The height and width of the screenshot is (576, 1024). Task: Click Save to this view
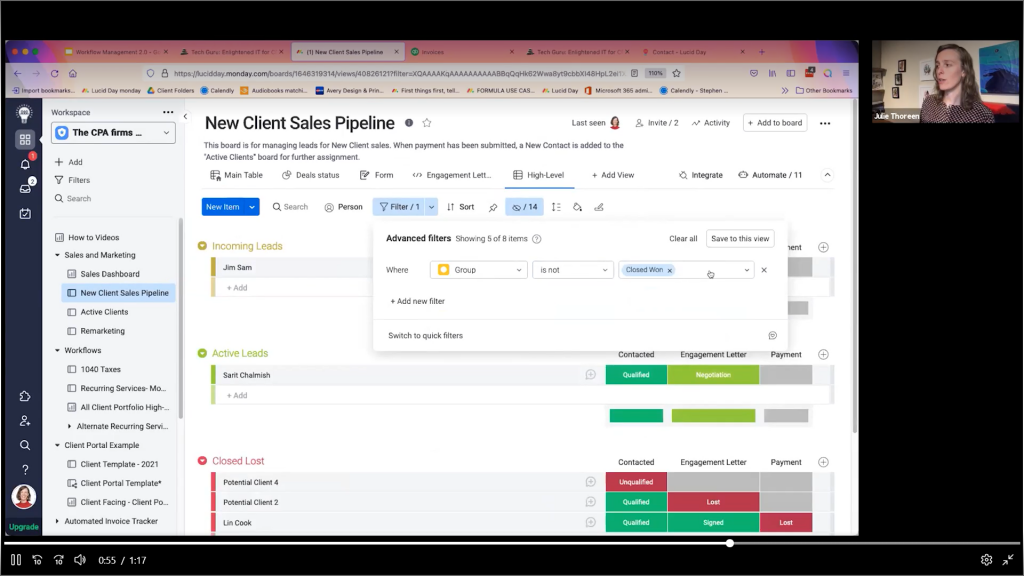pyautogui.click(x=740, y=239)
